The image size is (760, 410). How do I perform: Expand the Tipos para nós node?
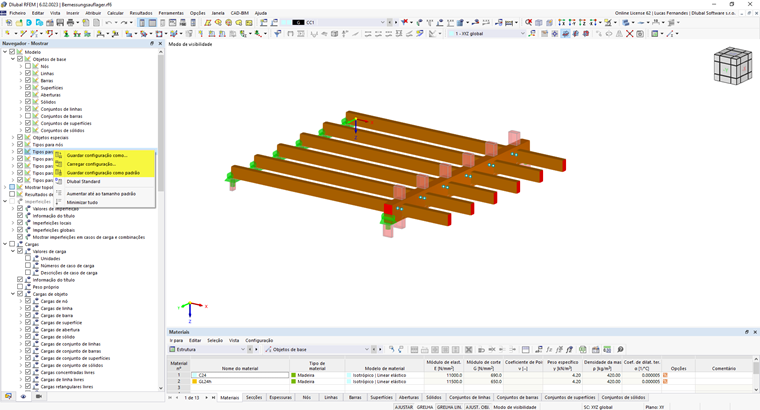click(13, 144)
